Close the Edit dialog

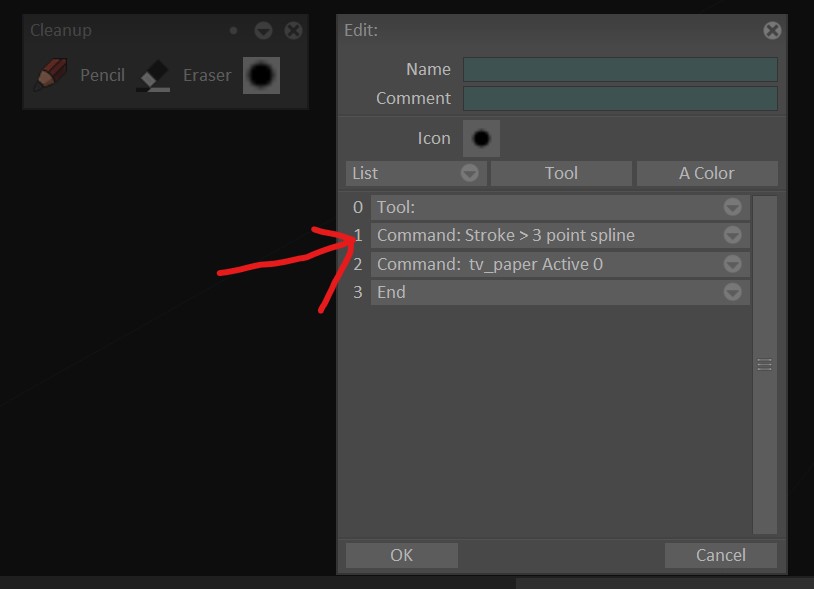point(772,31)
